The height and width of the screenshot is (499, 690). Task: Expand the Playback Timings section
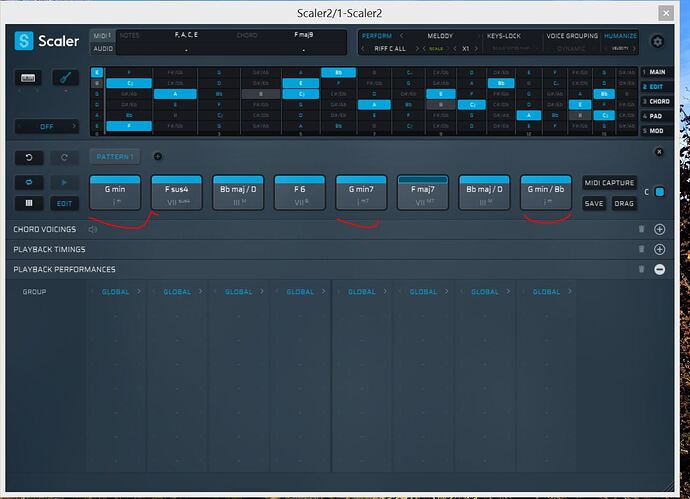(659, 250)
